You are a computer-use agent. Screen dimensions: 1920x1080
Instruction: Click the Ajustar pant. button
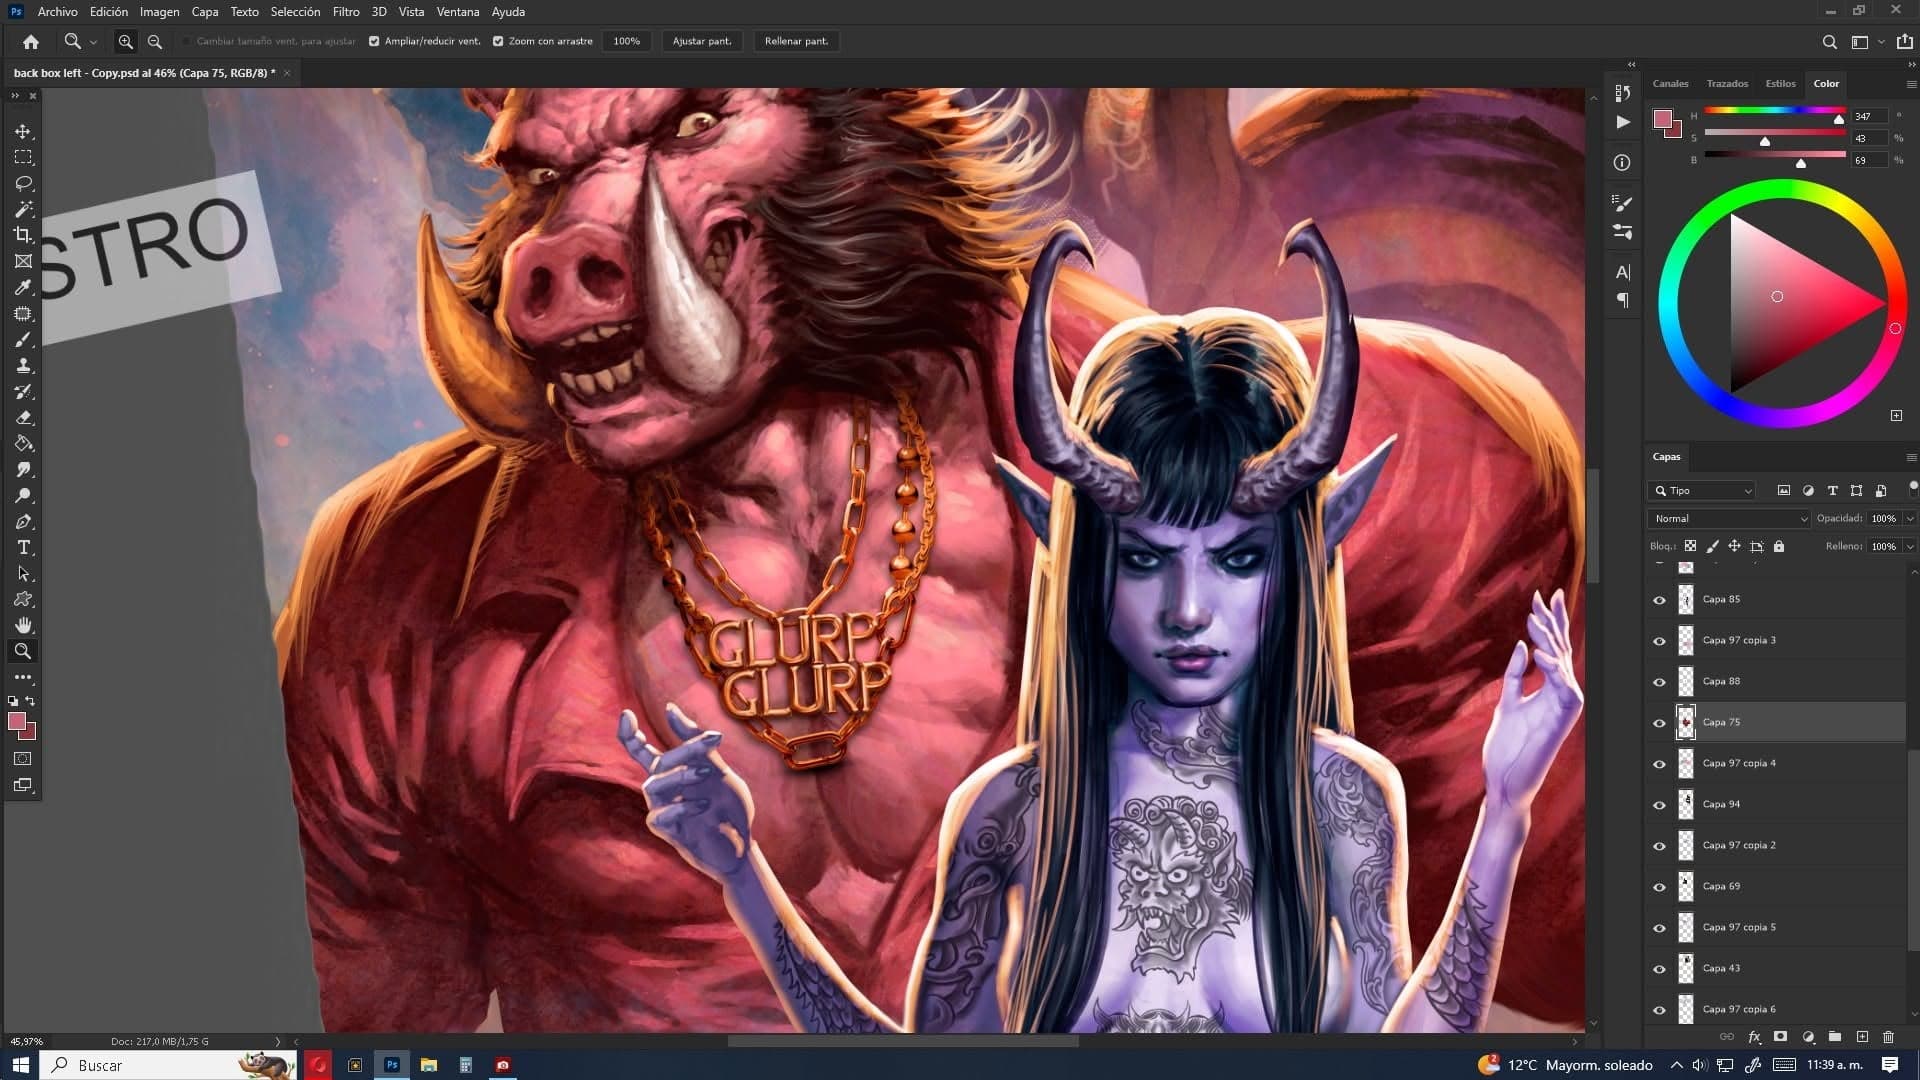tap(702, 41)
